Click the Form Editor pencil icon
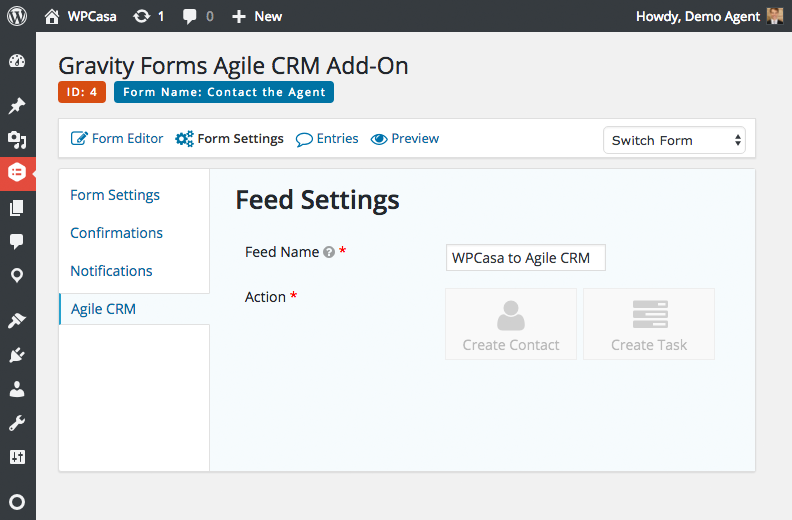This screenshot has height=520, width=792. click(79, 138)
